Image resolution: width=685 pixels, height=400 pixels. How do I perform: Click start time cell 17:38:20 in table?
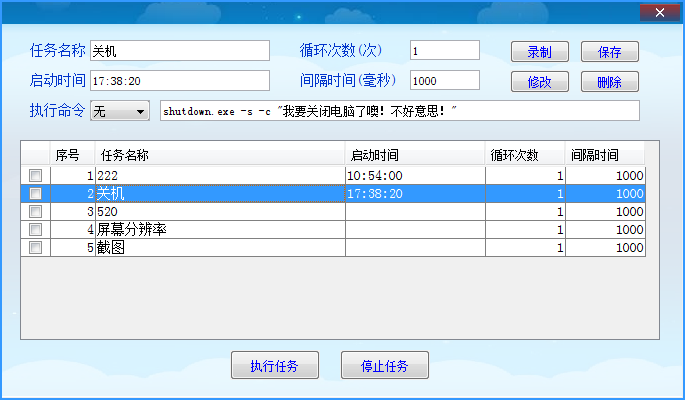point(415,193)
